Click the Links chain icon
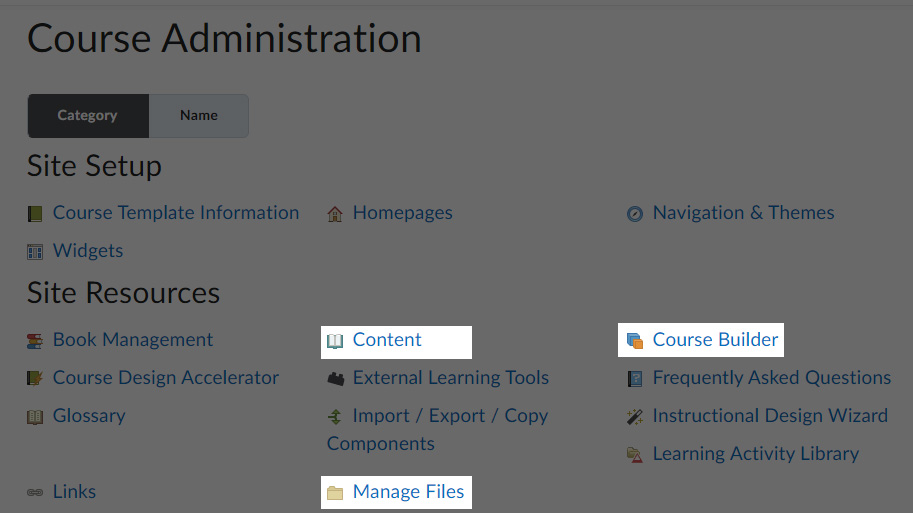This screenshot has width=913, height=513. click(x=35, y=493)
